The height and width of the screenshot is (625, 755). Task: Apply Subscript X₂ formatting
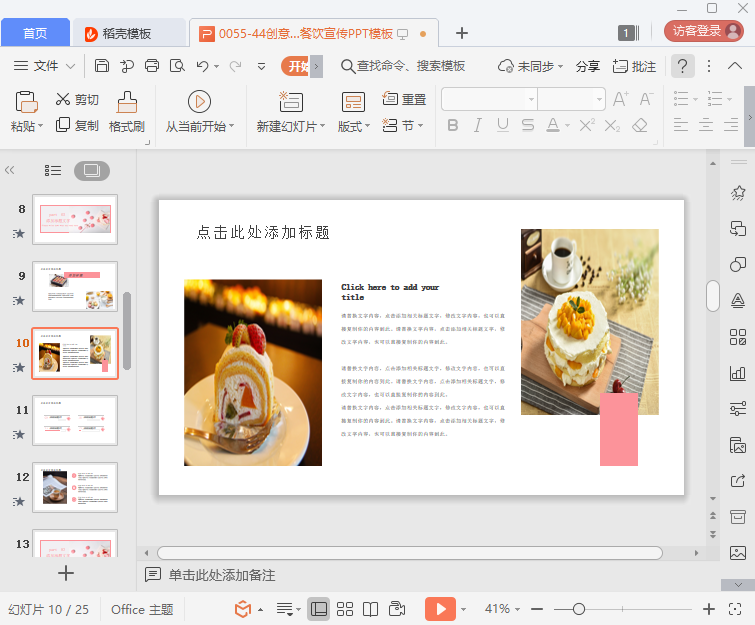(612, 126)
